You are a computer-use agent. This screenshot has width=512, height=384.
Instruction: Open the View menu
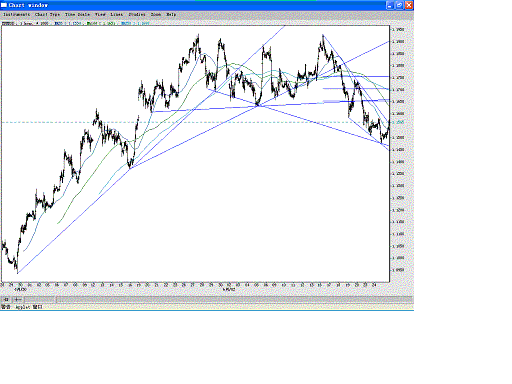(100, 15)
